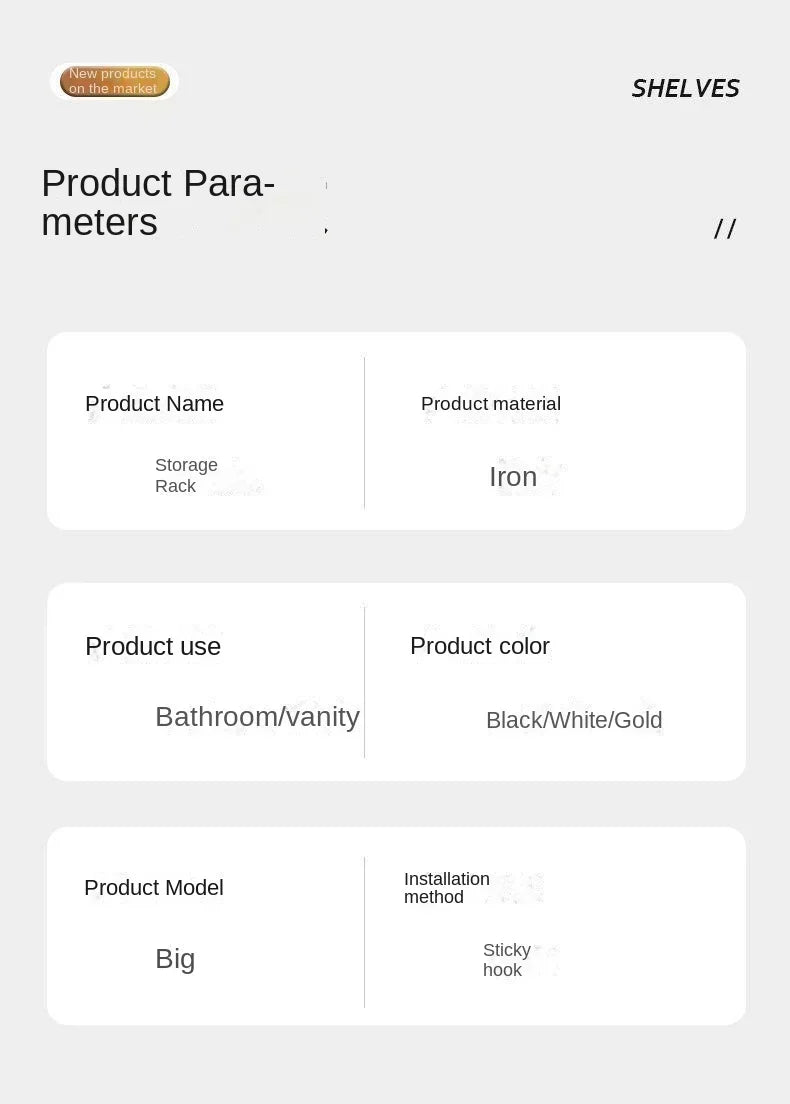Click the 'Product color' label
The height and width of the screenshot is (1104, 790).
pyautogui.click(x=480, y=646)
